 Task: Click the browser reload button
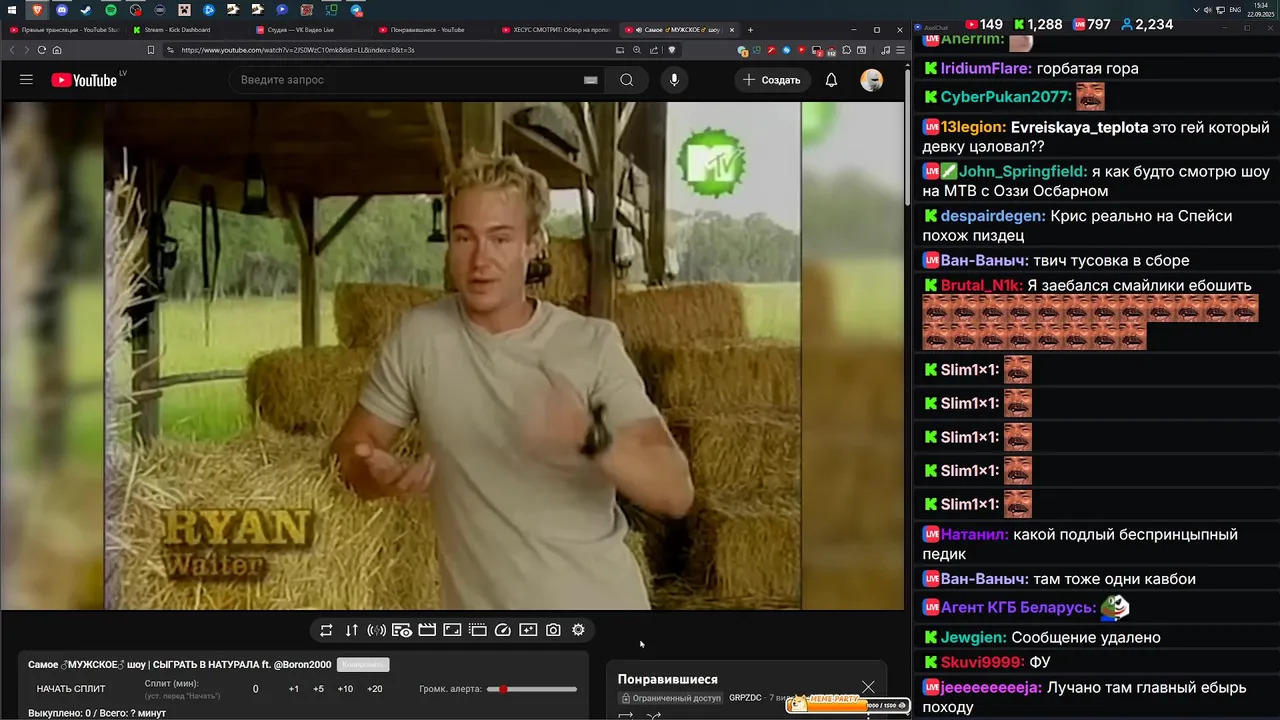[42, 50]
